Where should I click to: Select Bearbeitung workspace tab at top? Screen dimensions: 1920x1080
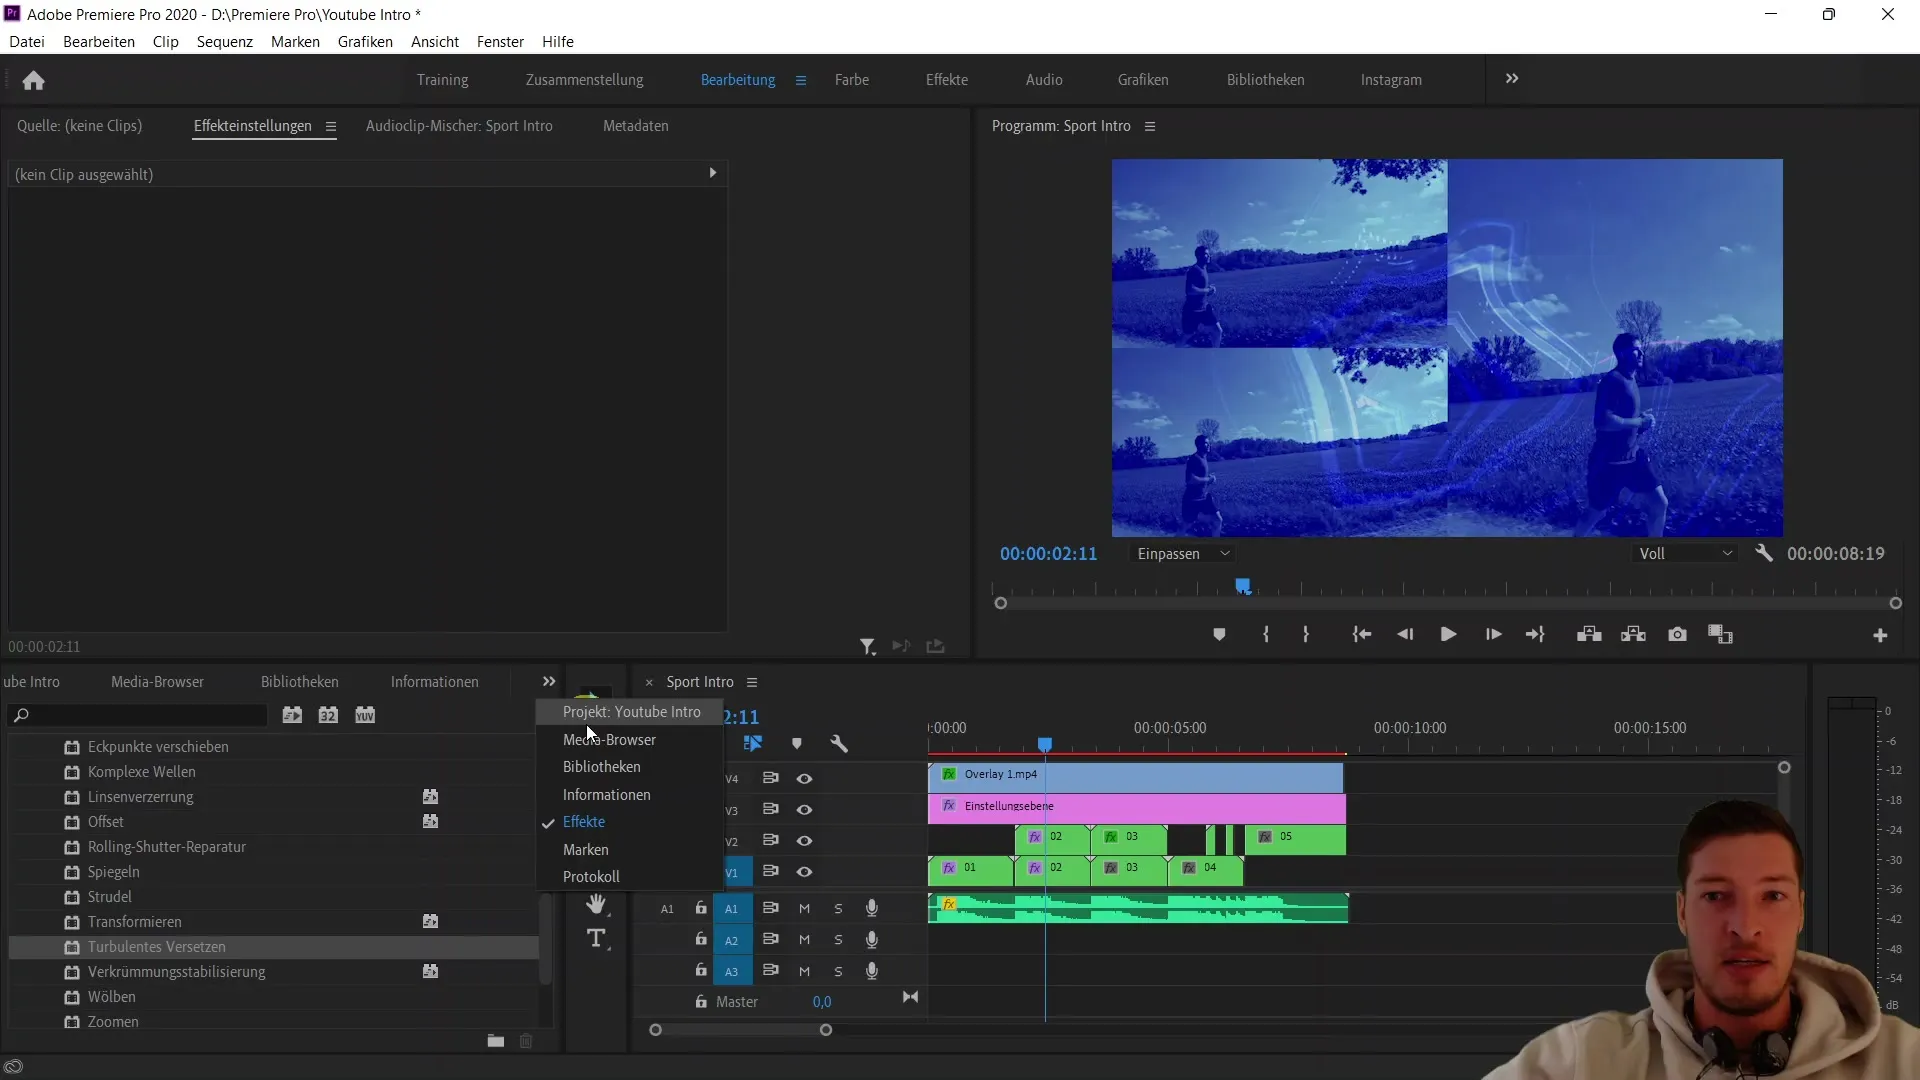pyautogui.click(x=737, y=79)
